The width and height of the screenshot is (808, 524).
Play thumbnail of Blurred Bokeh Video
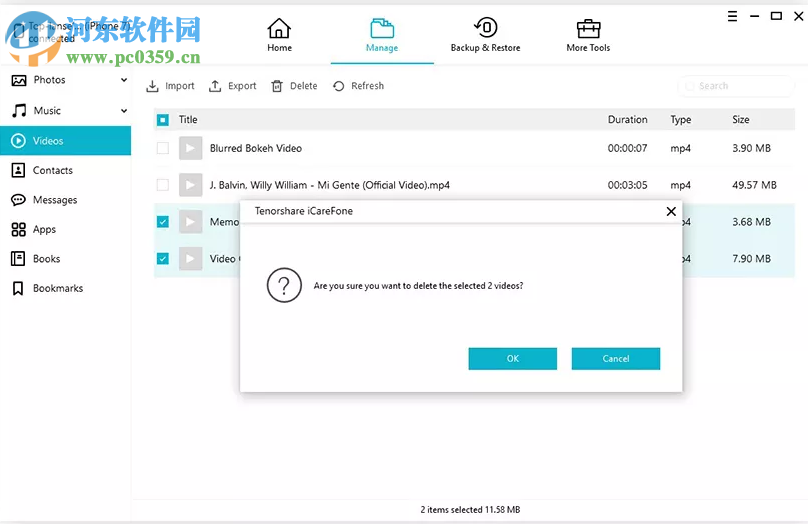coord(190,148)
